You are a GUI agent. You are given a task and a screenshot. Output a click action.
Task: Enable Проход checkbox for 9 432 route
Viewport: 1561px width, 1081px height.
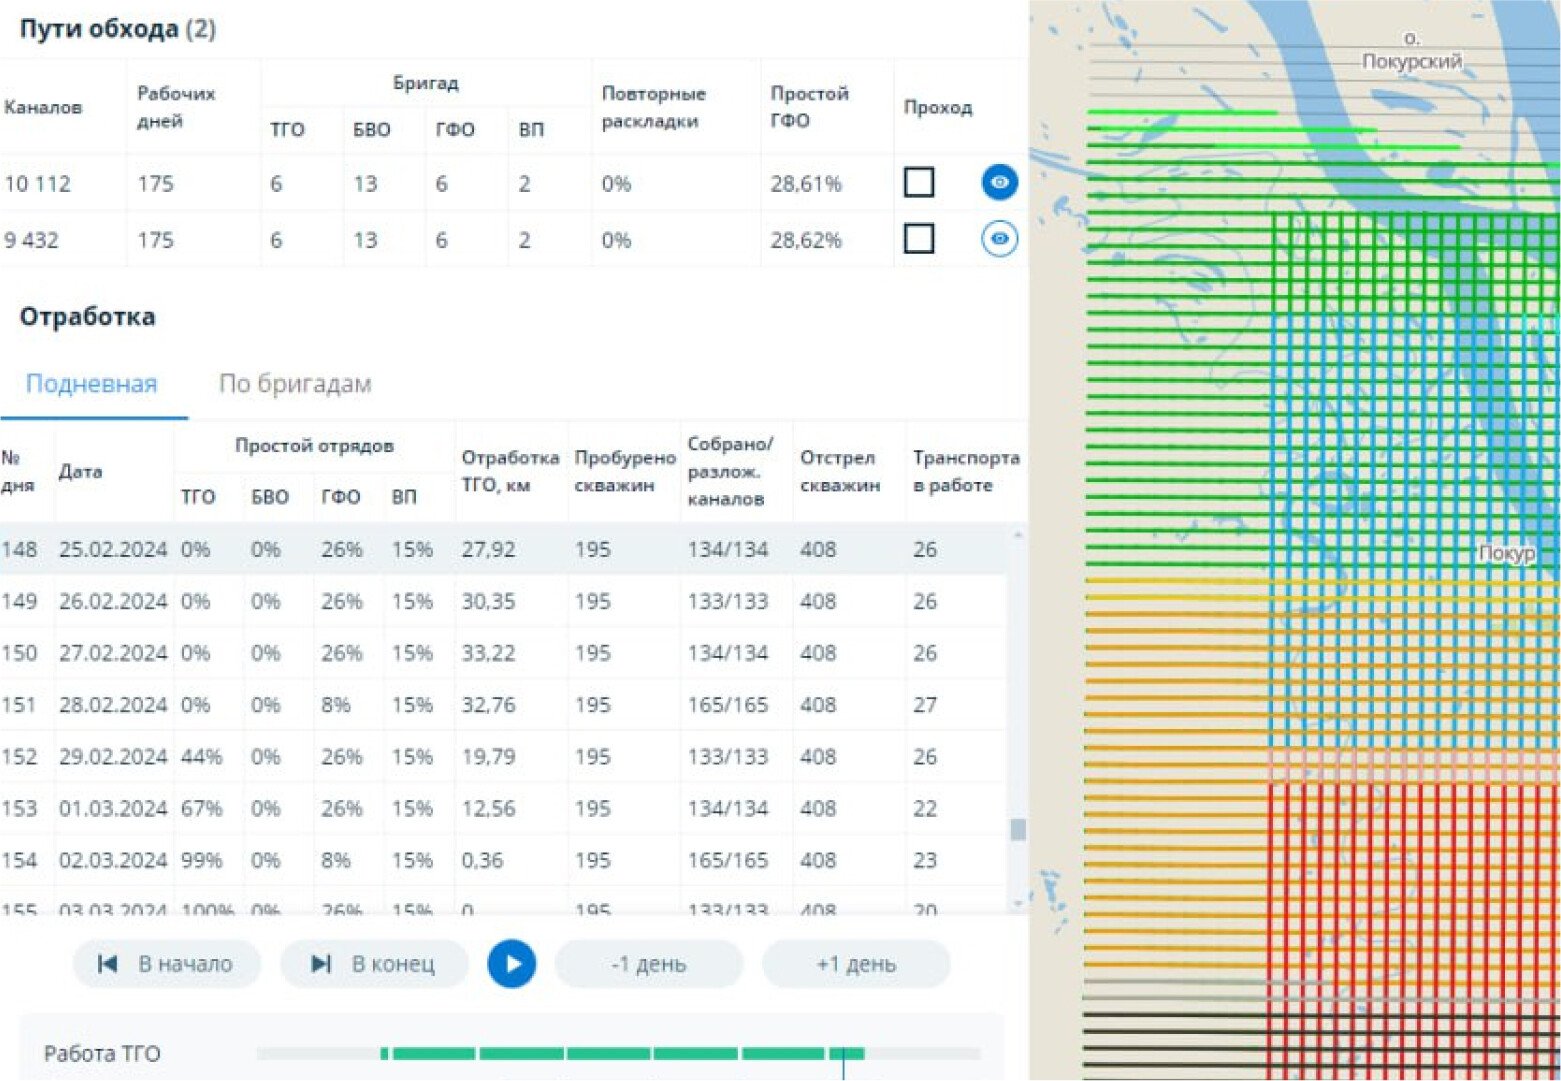tap(918, 239)
